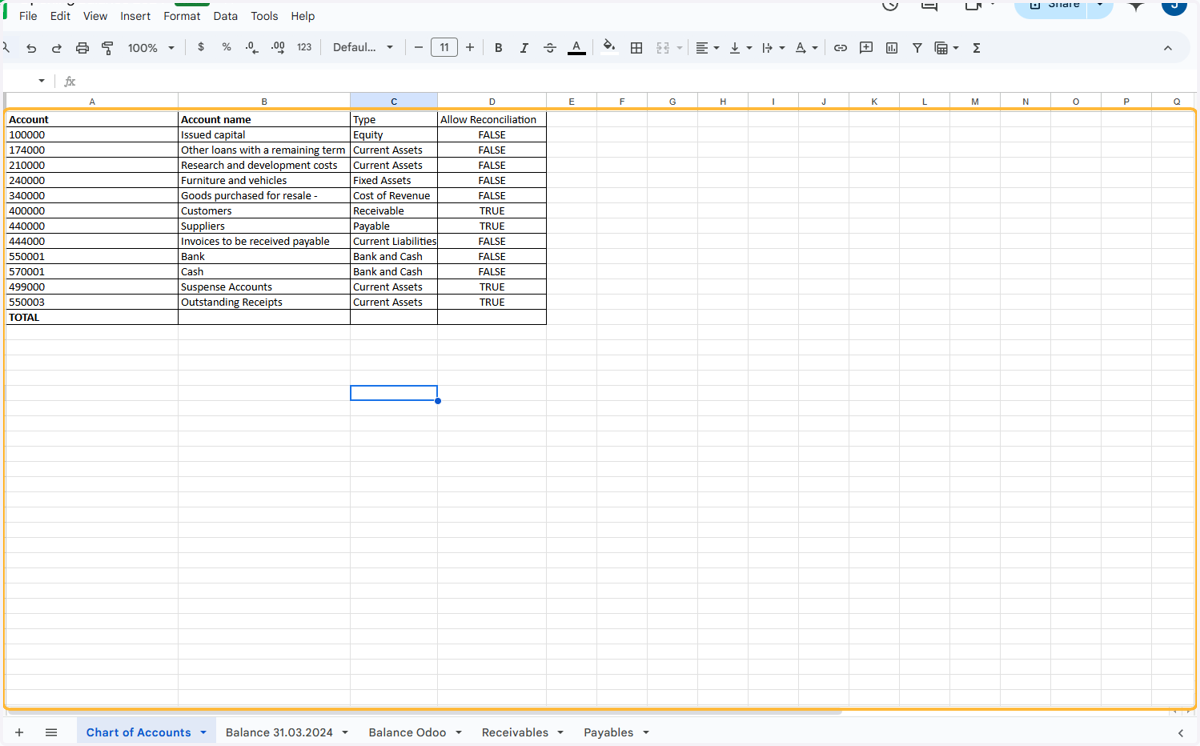This screenshot has height=746, width=1200.
Task: Toggle bold formatting
Action: coord(498,48)
